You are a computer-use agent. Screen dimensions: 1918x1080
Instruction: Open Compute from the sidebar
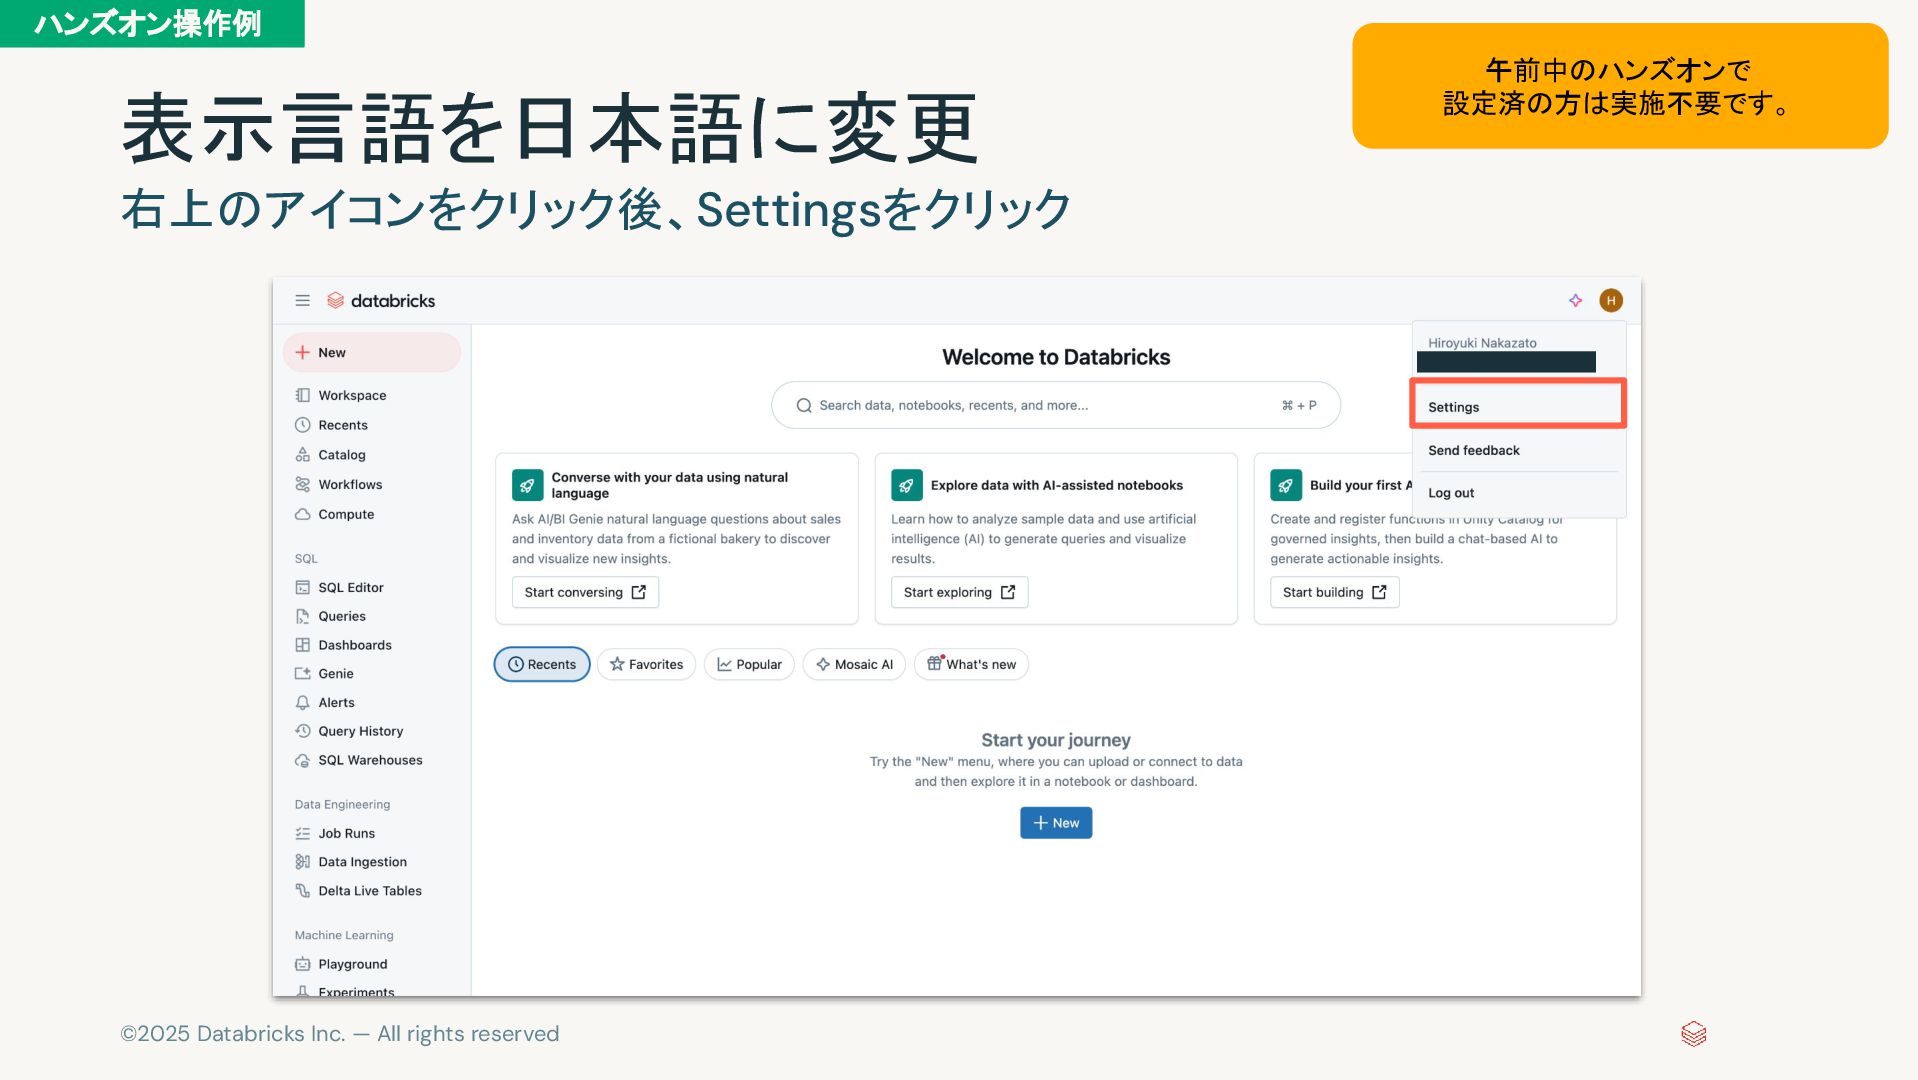click(346, 515)
